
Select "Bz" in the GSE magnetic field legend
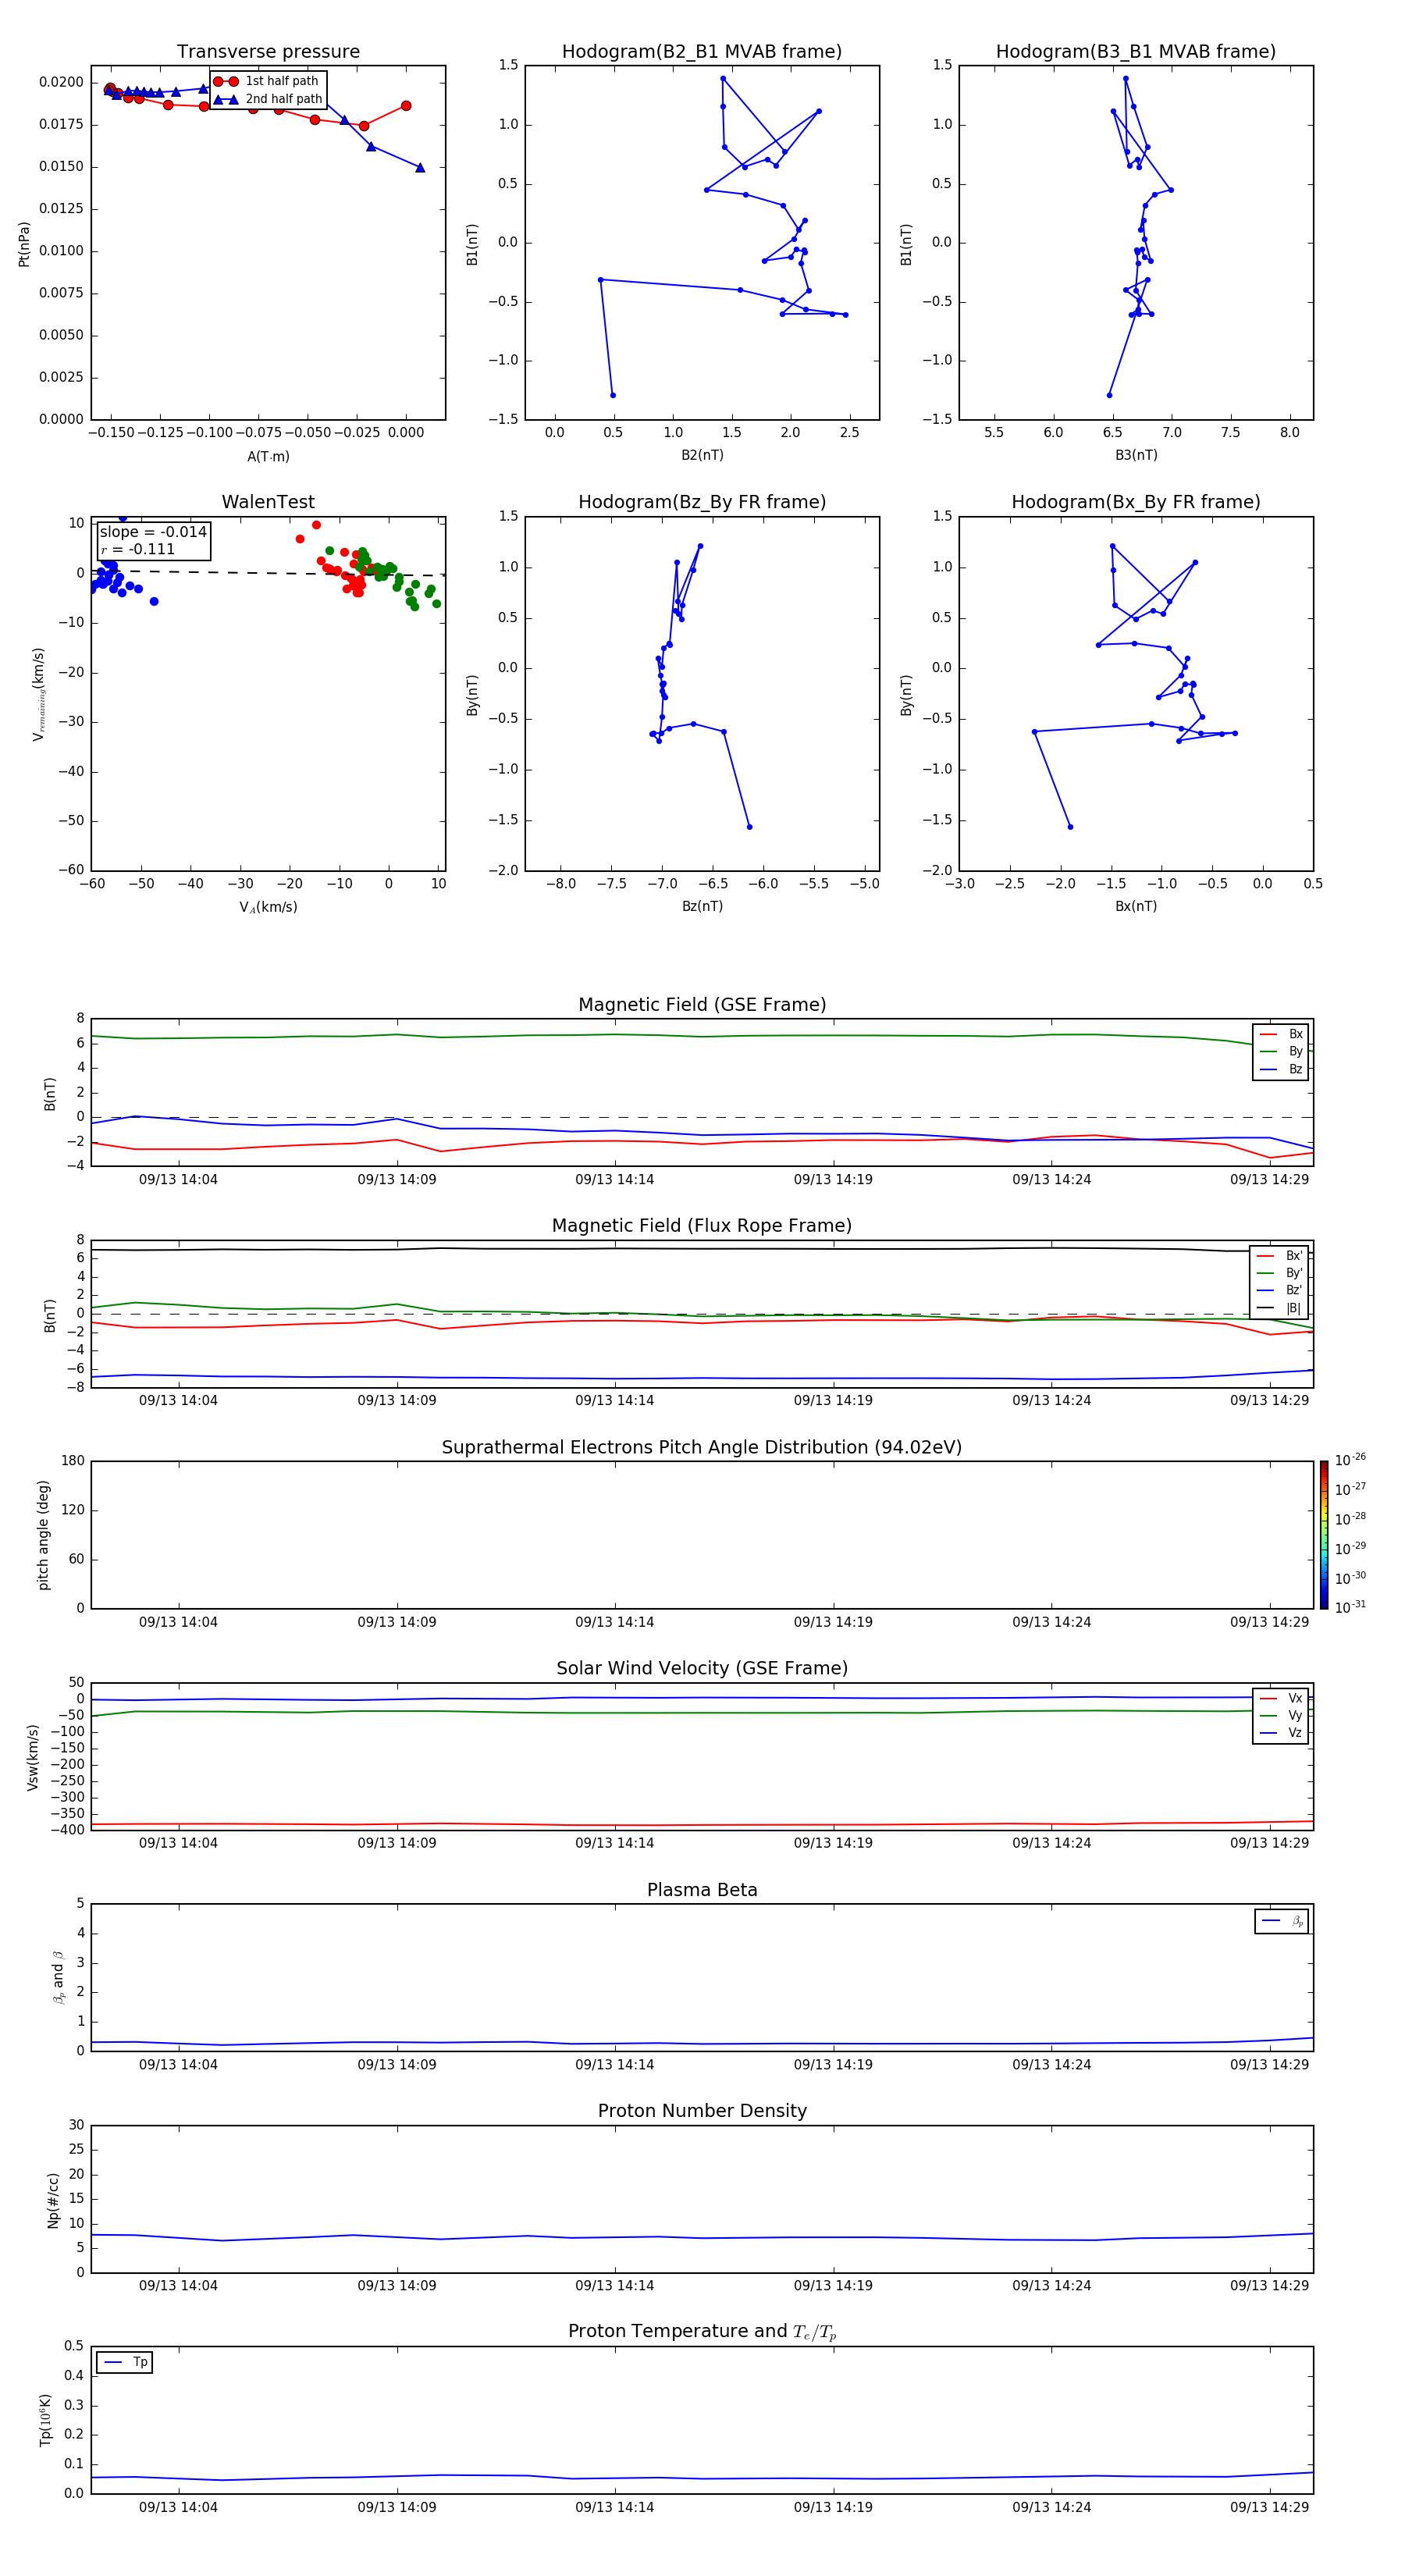pyautogui.click(x=1281, y=1069)
